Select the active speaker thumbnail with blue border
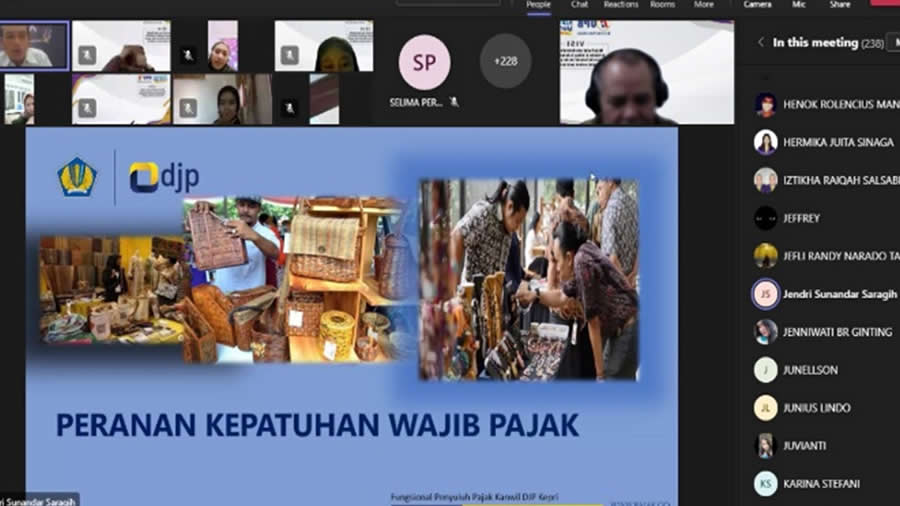This screenshot has height=506, width=900. point(34,45)
